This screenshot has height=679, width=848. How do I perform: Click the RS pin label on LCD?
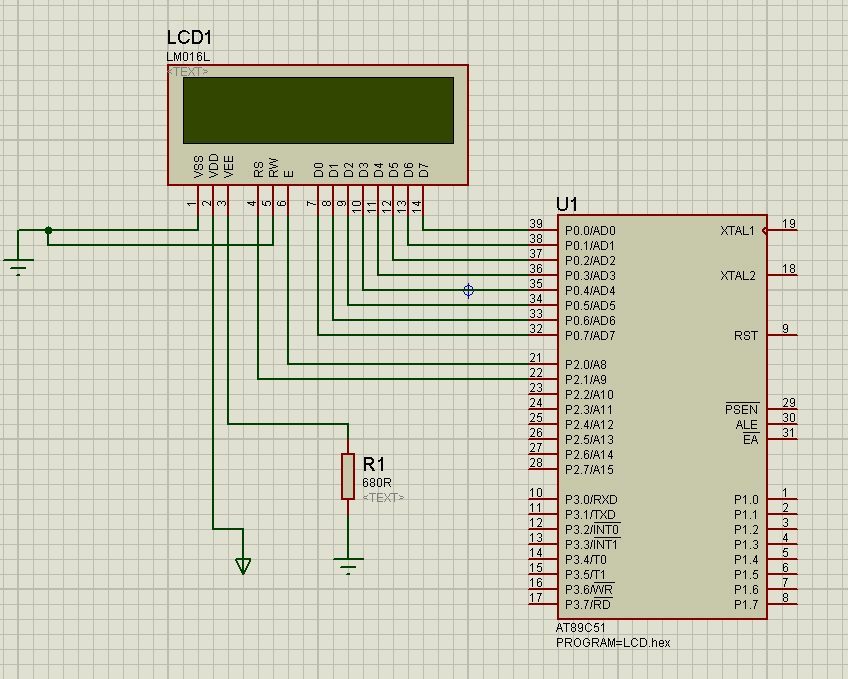click(258, 169)
